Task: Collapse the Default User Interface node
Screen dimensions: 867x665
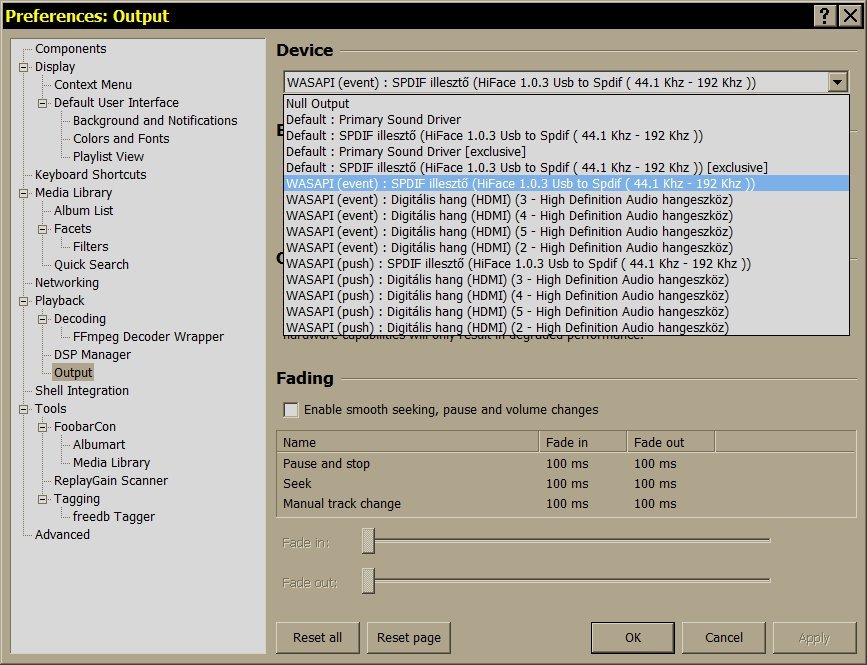Action: 43,103
